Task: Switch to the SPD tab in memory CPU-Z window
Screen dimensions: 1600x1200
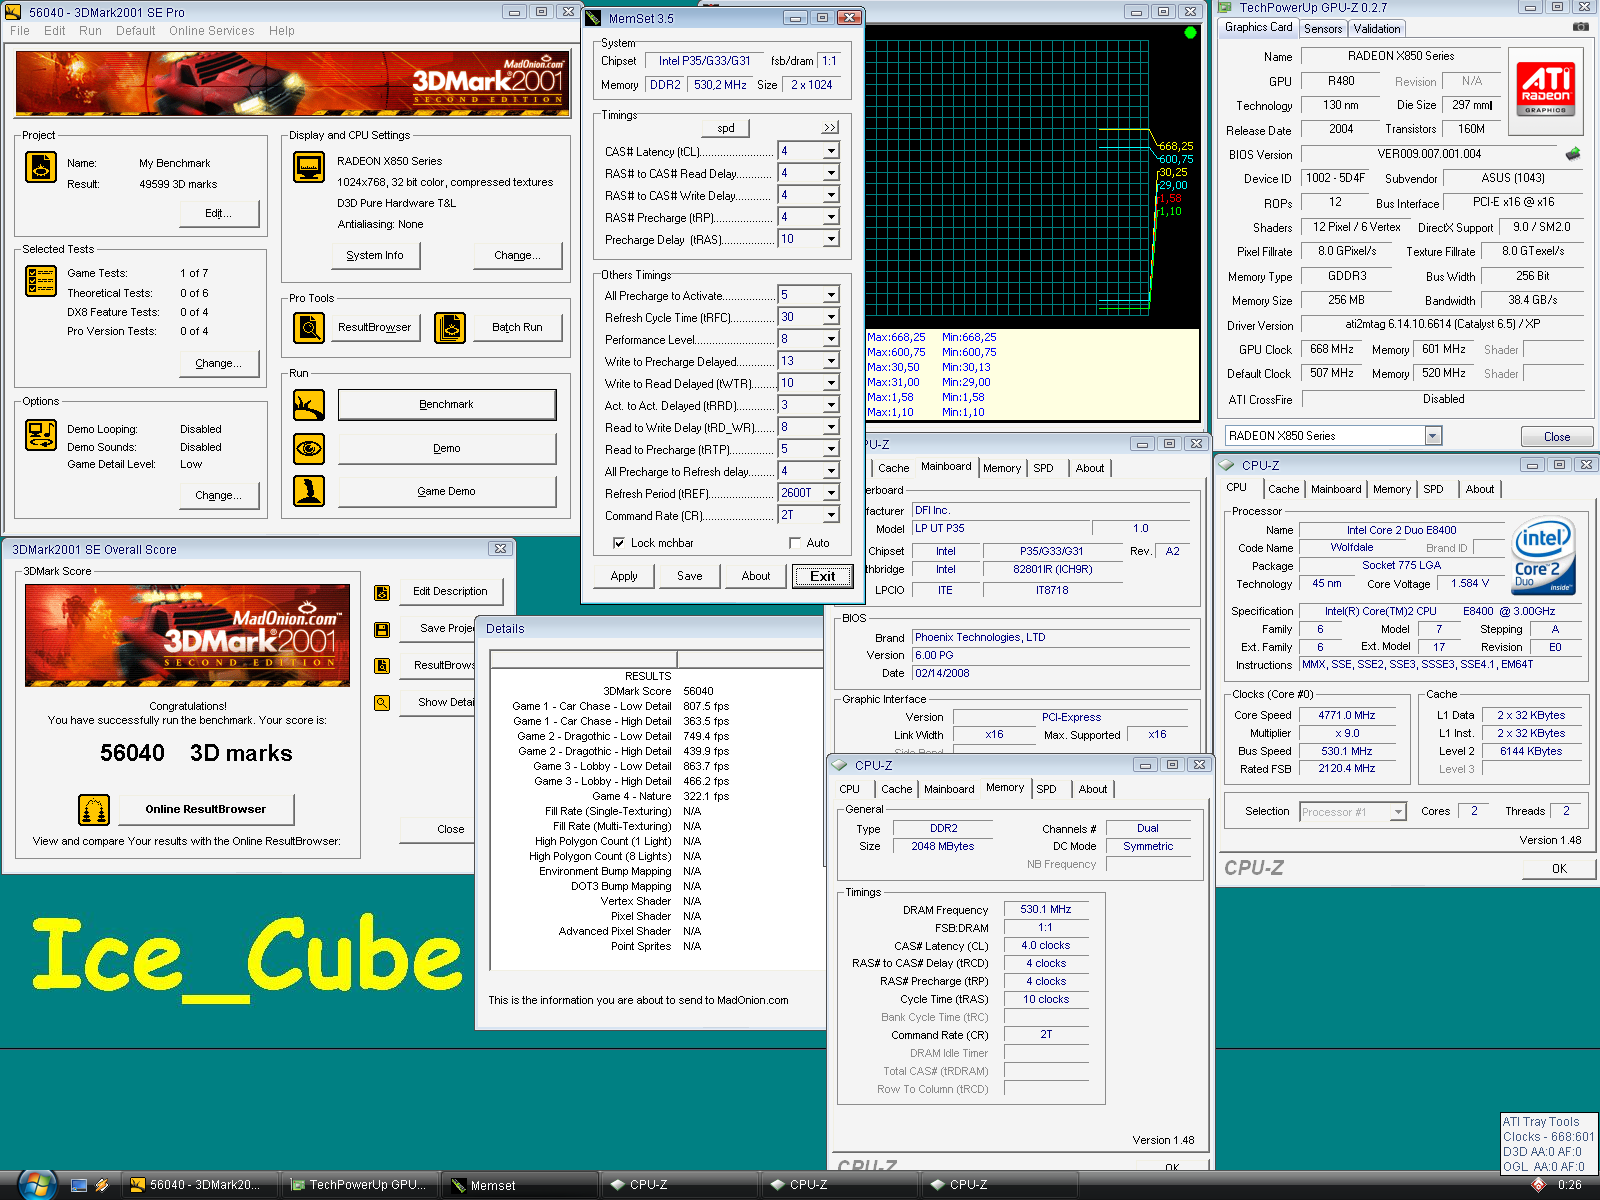Action: click(1046, 789)
